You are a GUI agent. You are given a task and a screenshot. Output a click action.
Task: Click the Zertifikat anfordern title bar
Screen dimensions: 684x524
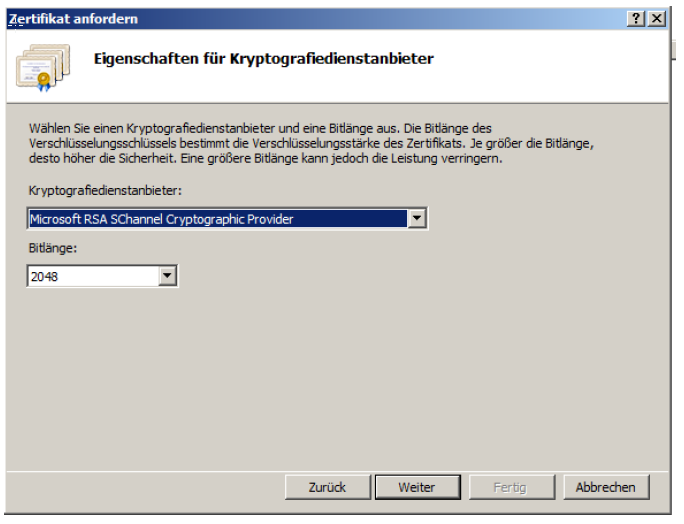(300, 19)
